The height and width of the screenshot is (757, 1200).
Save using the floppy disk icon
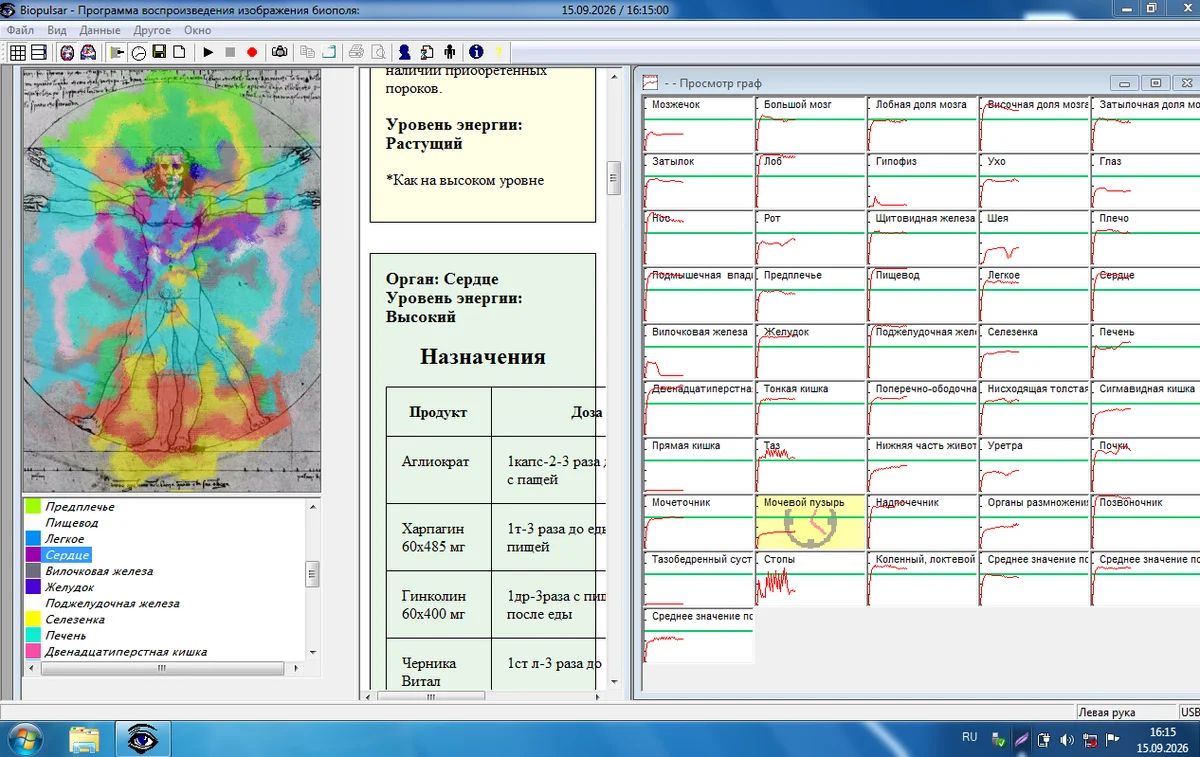[159, 52]
